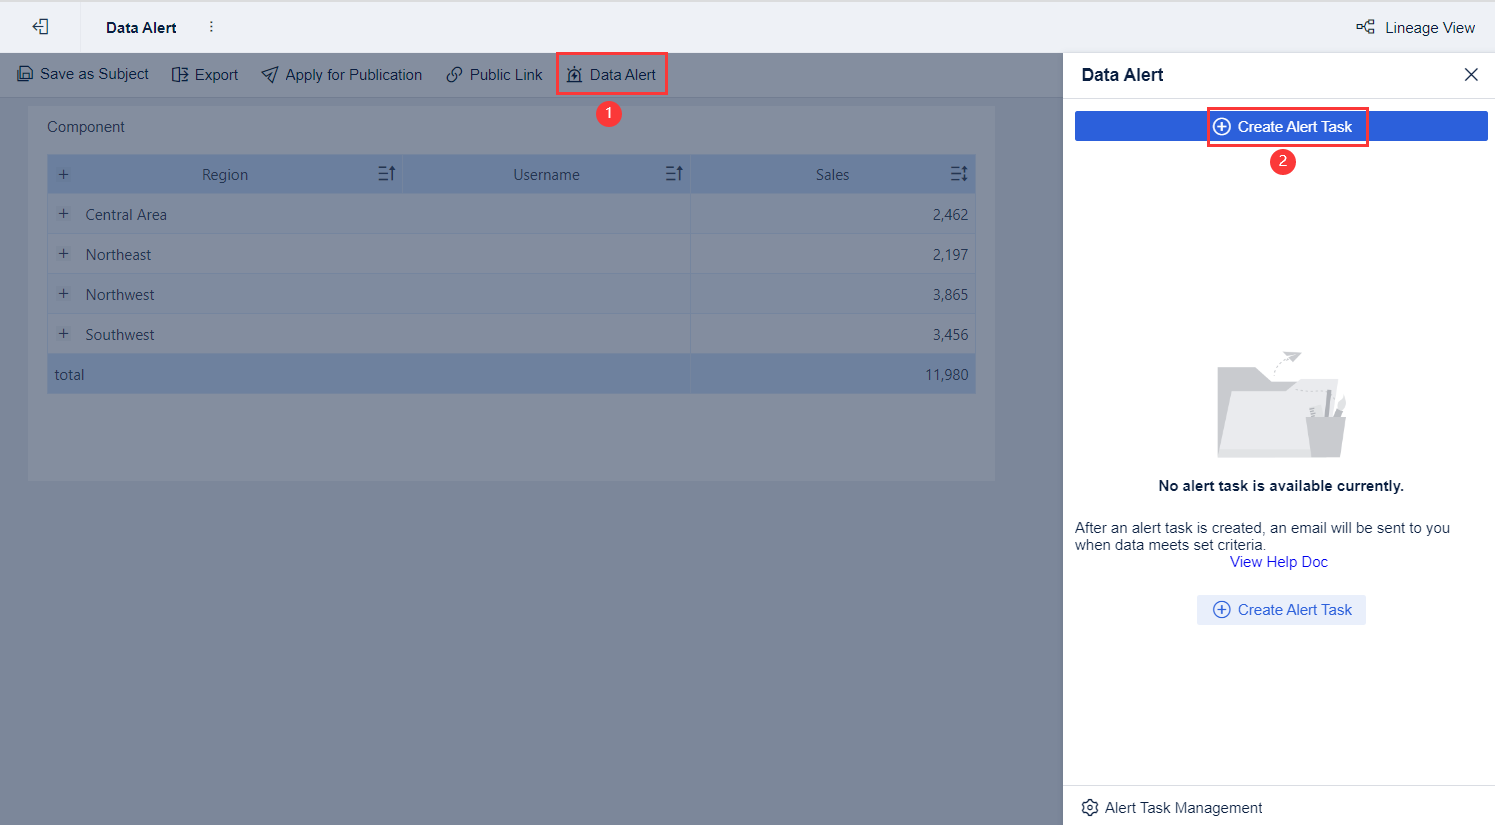Select Apply for Publication
This screenshot has width=1495, height=825.
(341, 74)
